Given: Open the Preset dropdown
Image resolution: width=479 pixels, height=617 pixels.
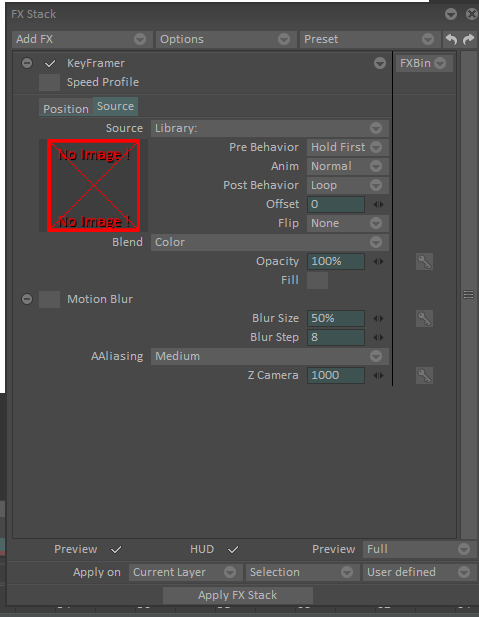Looking at the screenshot, I should pyautogui.click(x=370, y=39).
